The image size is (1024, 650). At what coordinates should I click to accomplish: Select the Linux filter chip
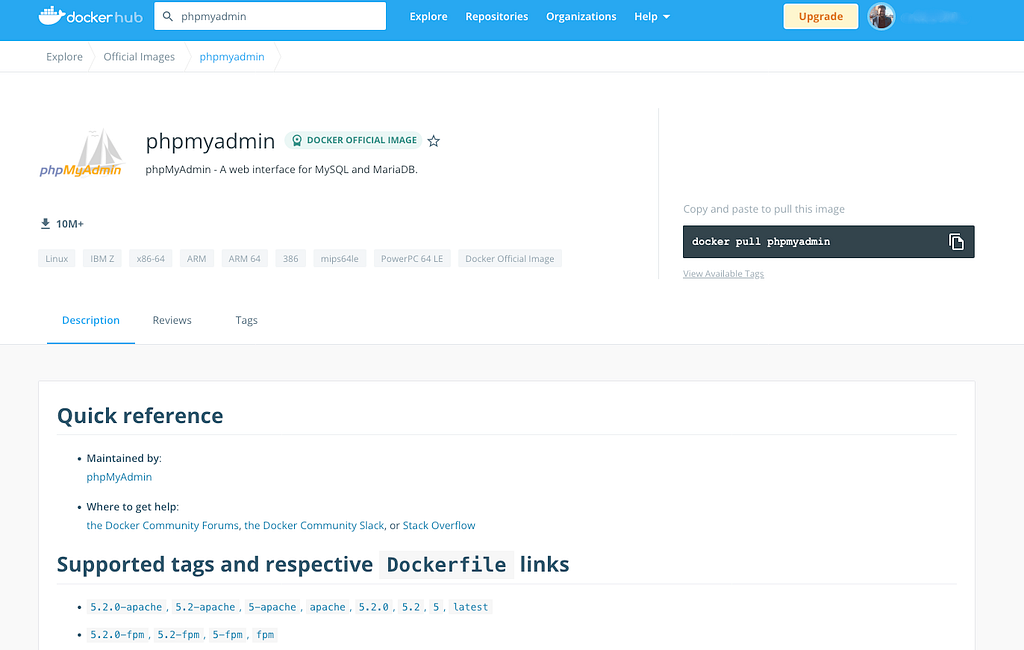pos(57,259)
